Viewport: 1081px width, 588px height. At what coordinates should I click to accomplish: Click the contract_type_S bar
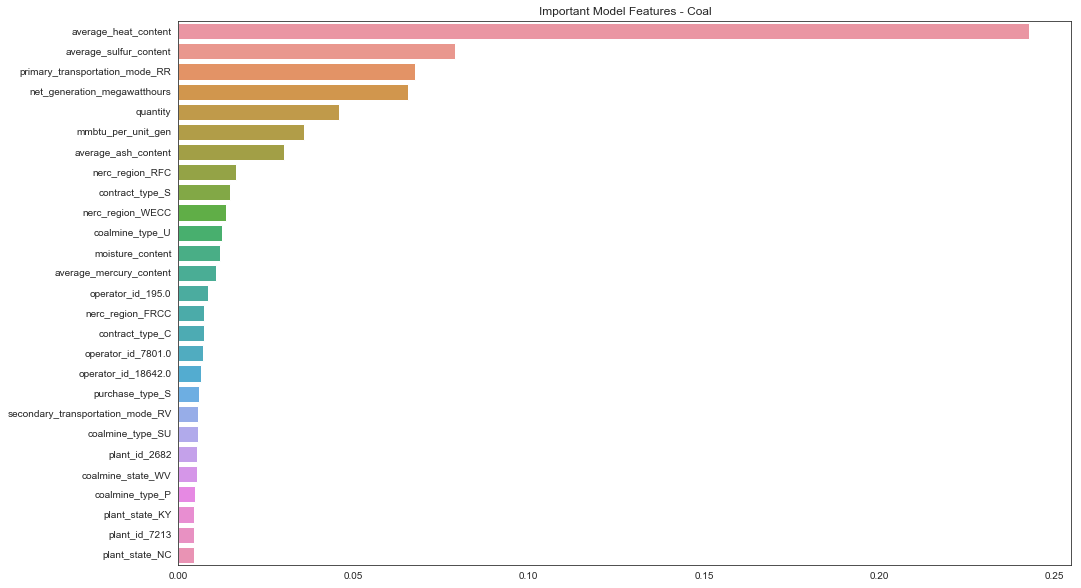[204, 192]
